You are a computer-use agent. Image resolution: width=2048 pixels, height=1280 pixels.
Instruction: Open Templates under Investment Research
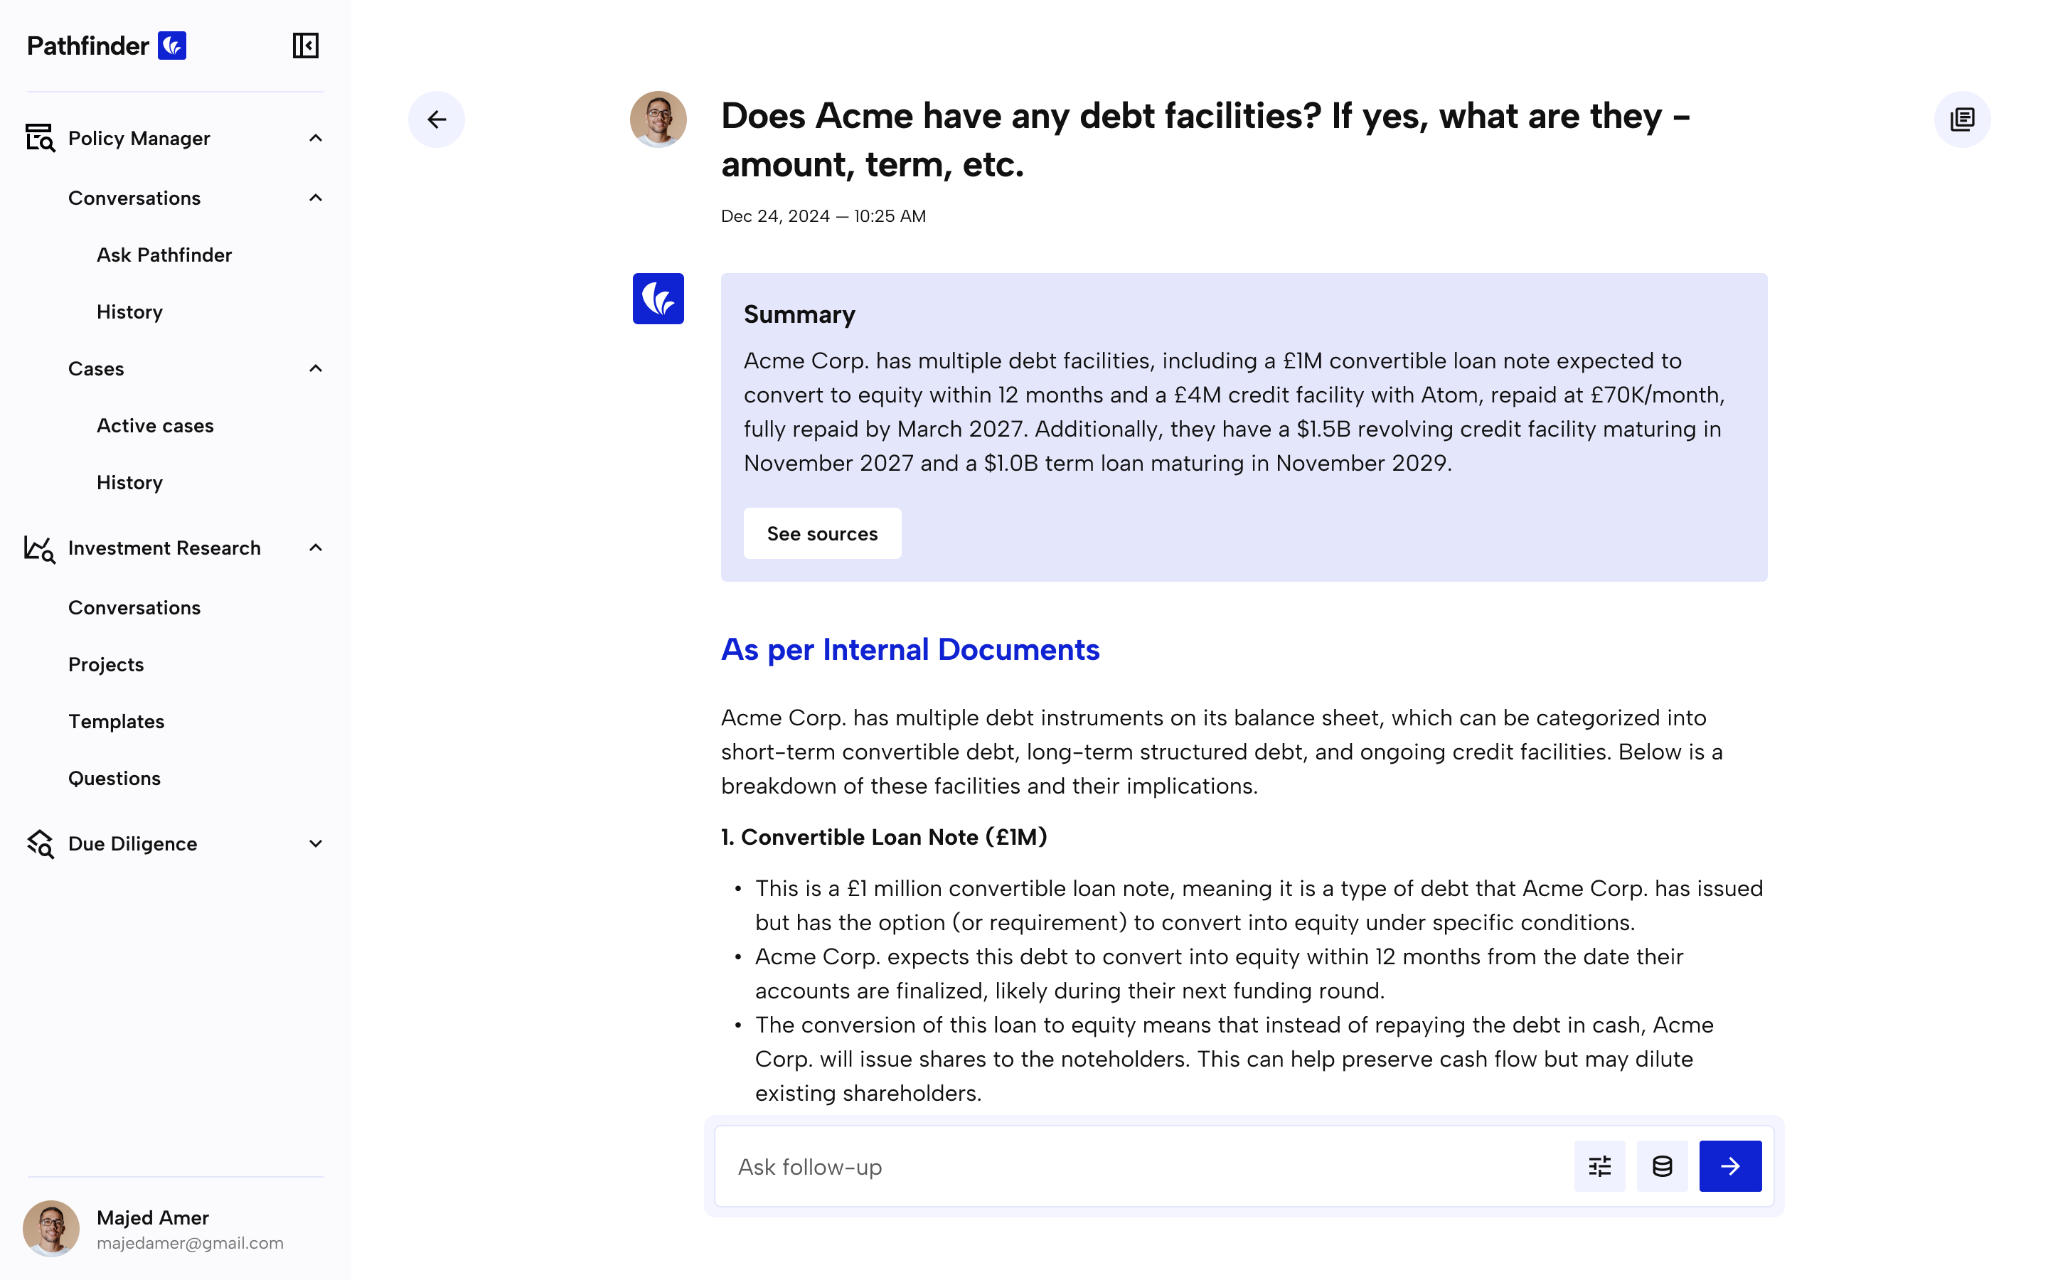click(x=116, y=722)
